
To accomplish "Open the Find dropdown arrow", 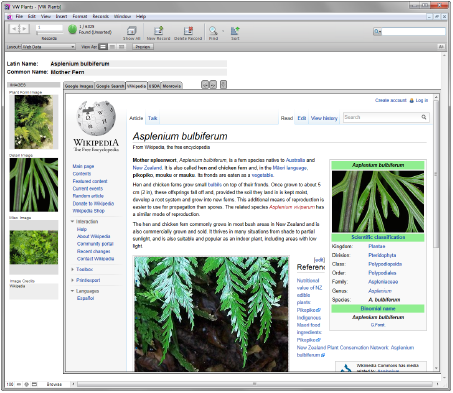I will (x=223, y=31).
